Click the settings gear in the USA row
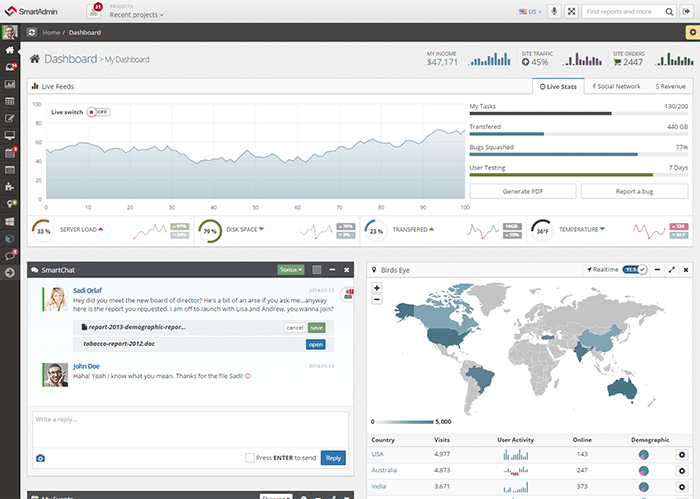Screen dimensions: 700x499 point(682,455)
